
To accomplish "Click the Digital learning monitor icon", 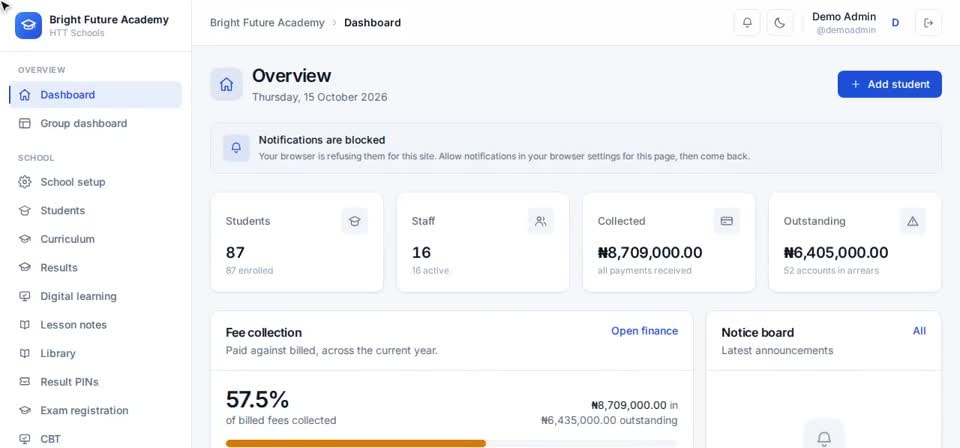I will (x=24, y=296).
